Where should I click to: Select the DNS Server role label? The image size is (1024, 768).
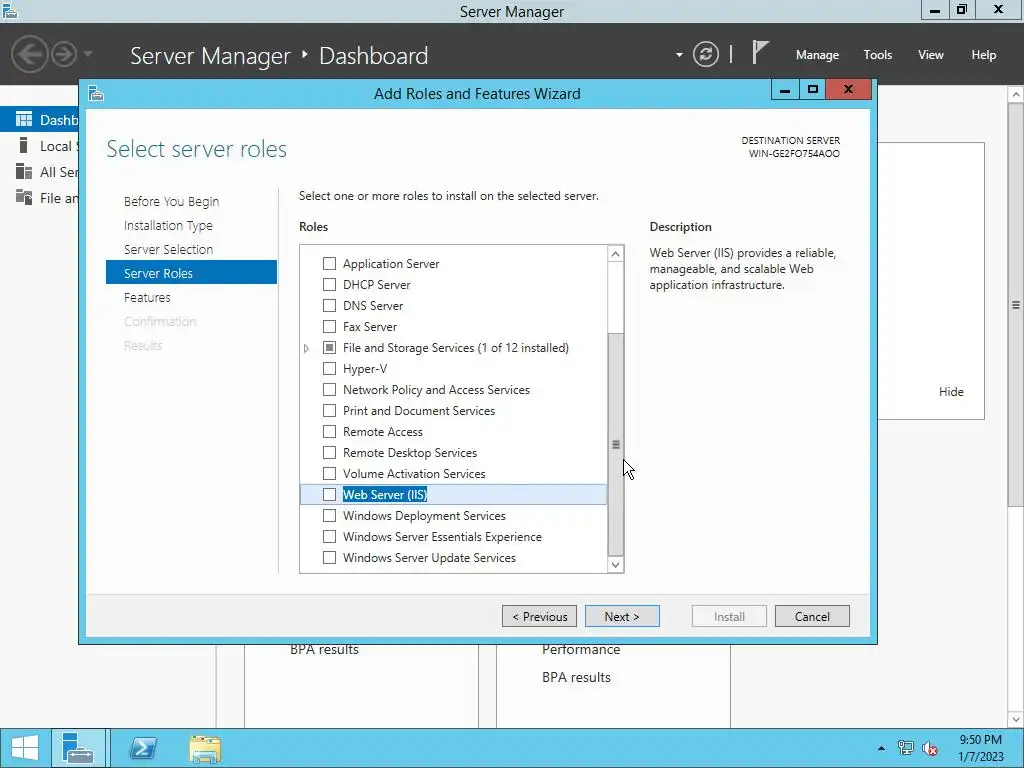tap(373, 305)
